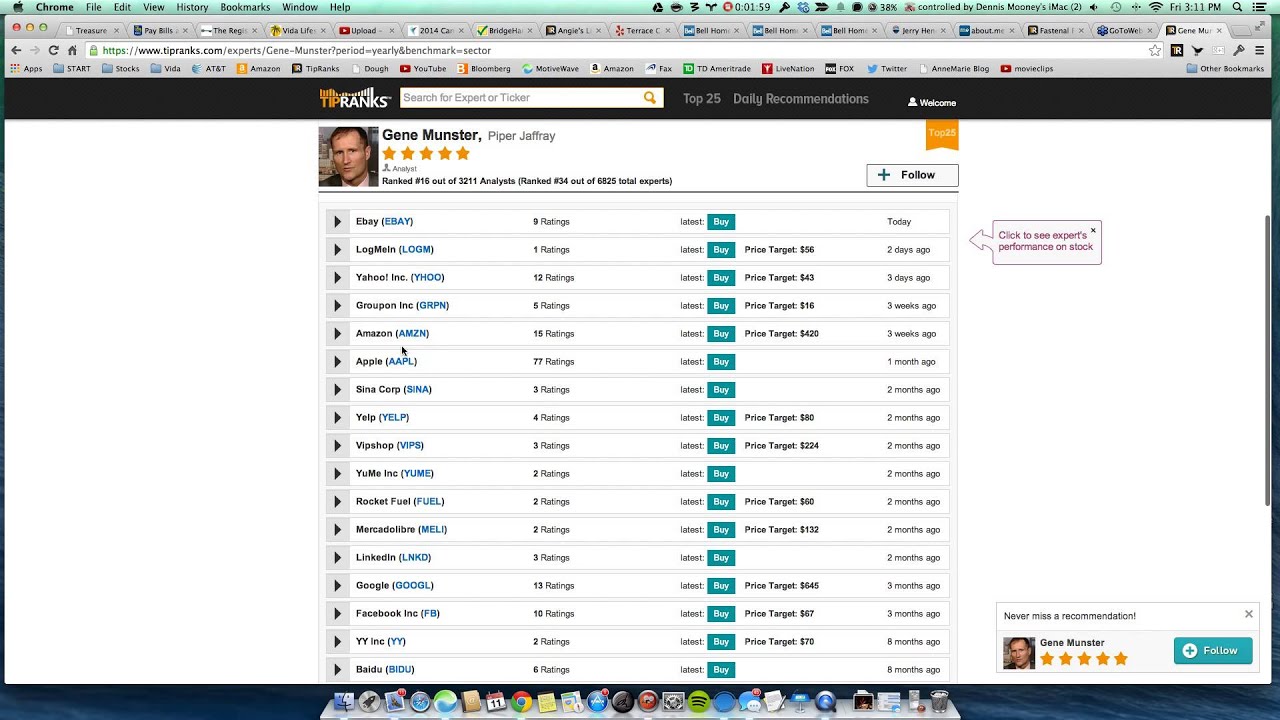Screen dimensions: 1280x720
Task: Open the Apps bookmarks shortcut
Action: pyautogui.click(x=26, y=69)
